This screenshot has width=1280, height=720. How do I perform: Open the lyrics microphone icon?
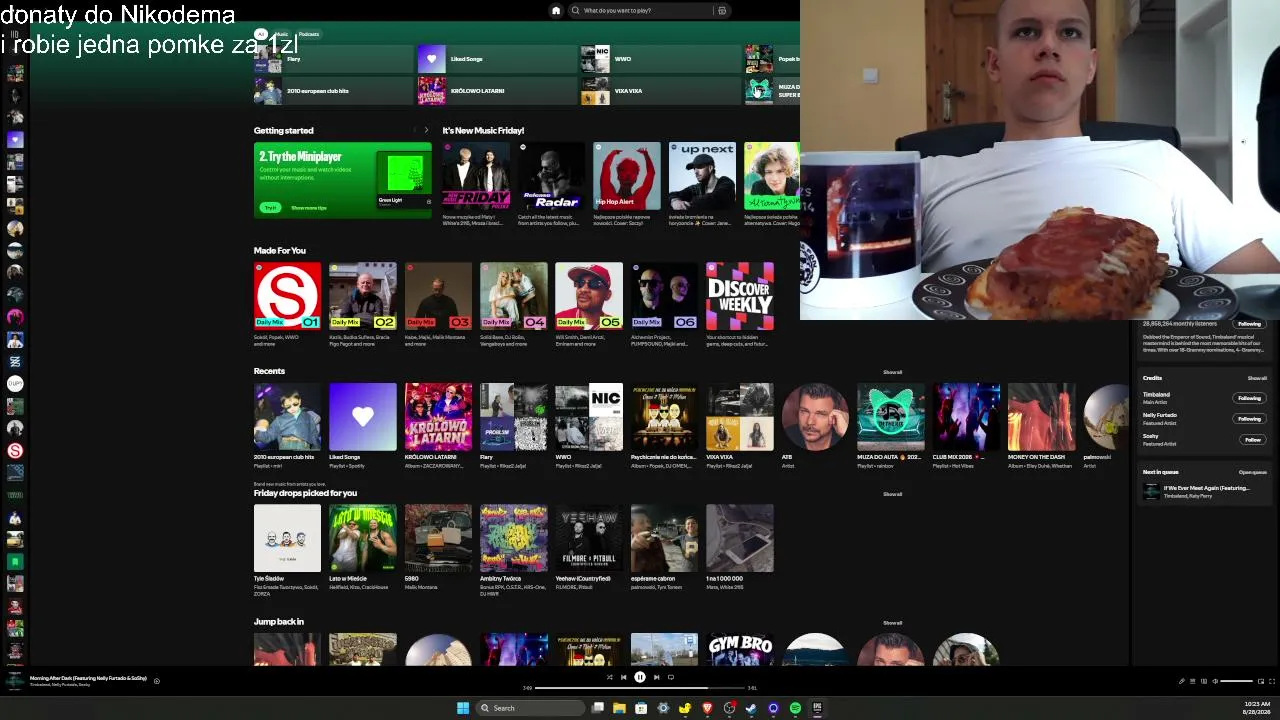point(1182,681)
